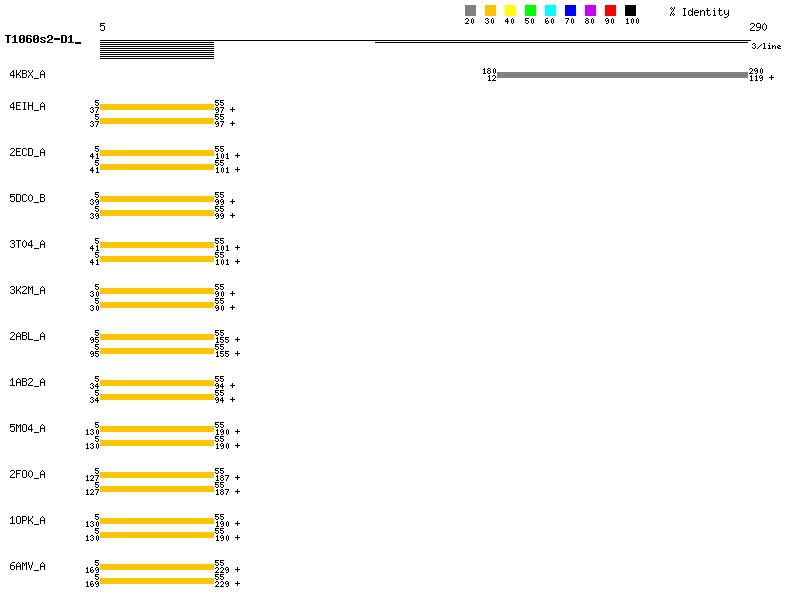Click the top orange bar of 3T04_A
The width and height of the screenshot is (800, 600).
tap(157, 245)
